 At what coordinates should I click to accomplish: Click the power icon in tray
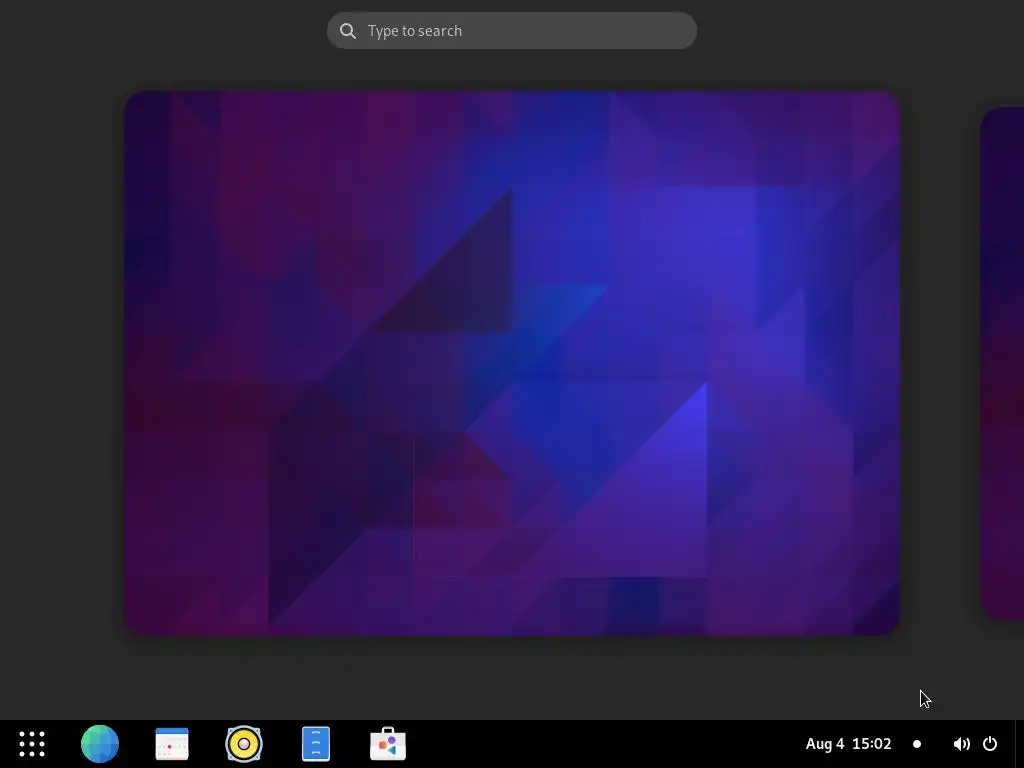990,744
